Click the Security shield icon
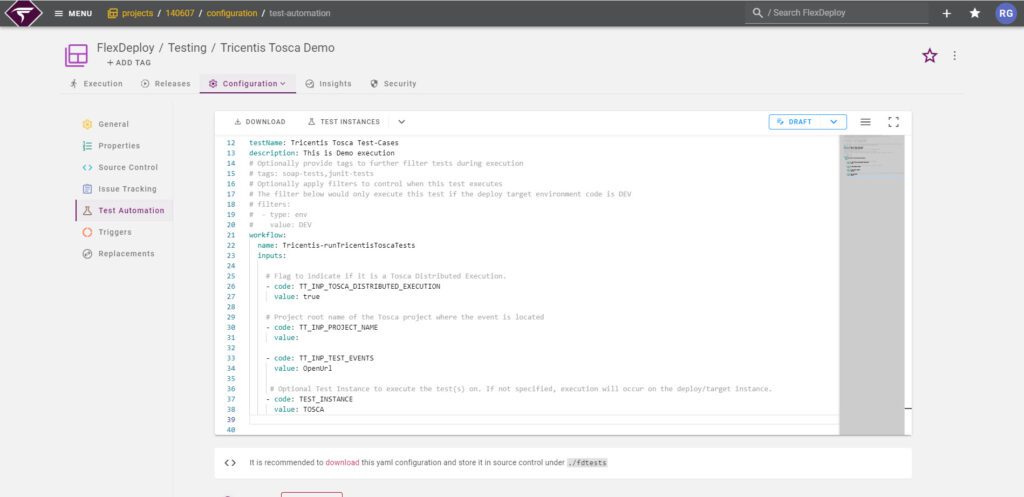Image resolution: width=1024 pixels, height=497 pixels. coord(374,84)
